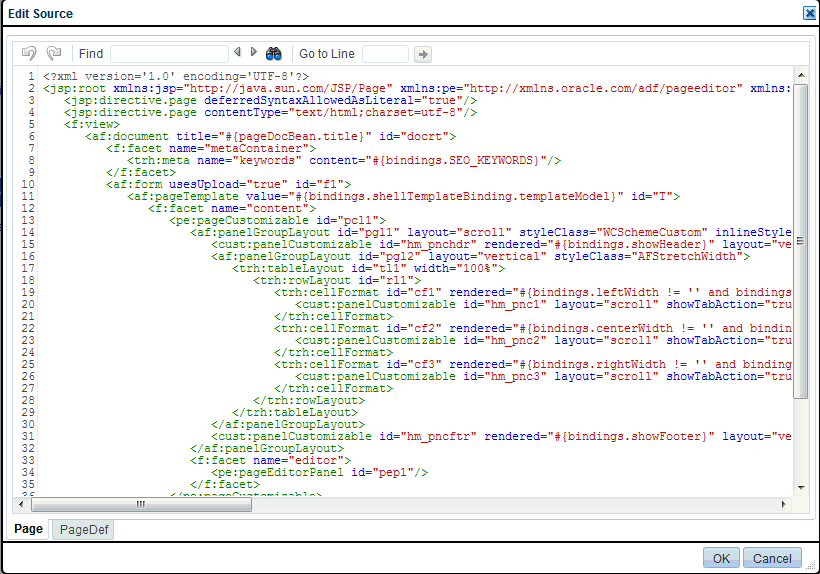Click the cellFormat cf3 line
Image resolution: width=820 pixels, height=574 pixels.
click(532, 364)
